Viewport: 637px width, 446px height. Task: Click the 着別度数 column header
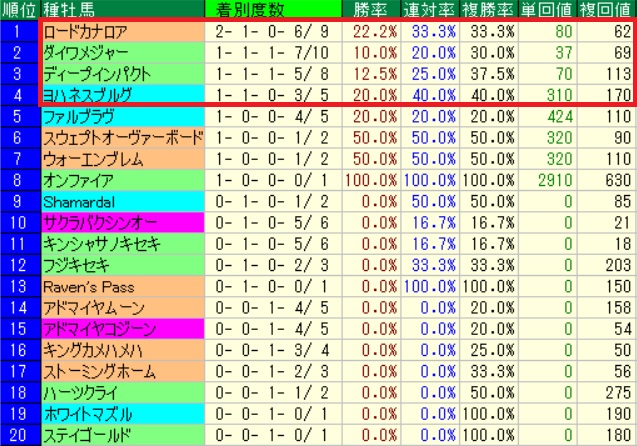click(273, 9)
